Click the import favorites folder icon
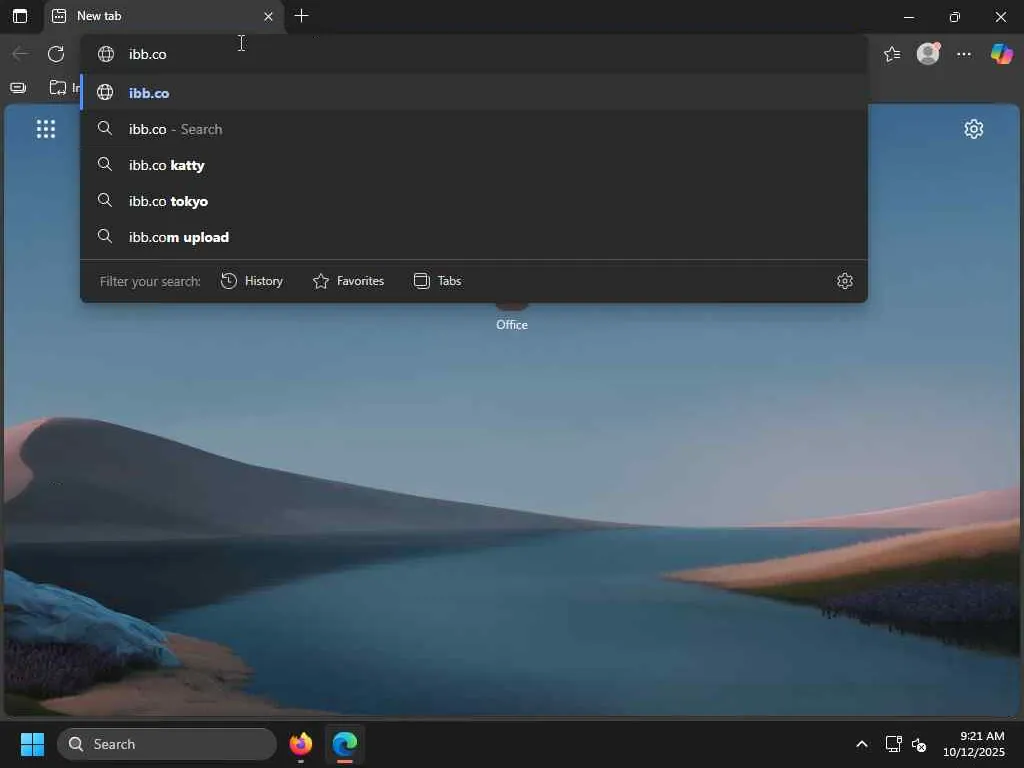1024x768 pixels. (58, 87)
